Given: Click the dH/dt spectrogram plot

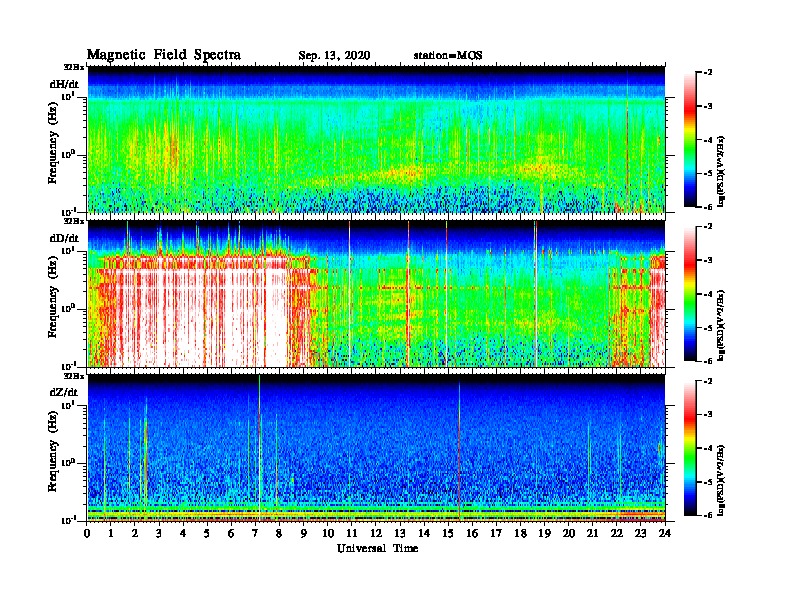Looking at the screenshot, I should 376,139.
